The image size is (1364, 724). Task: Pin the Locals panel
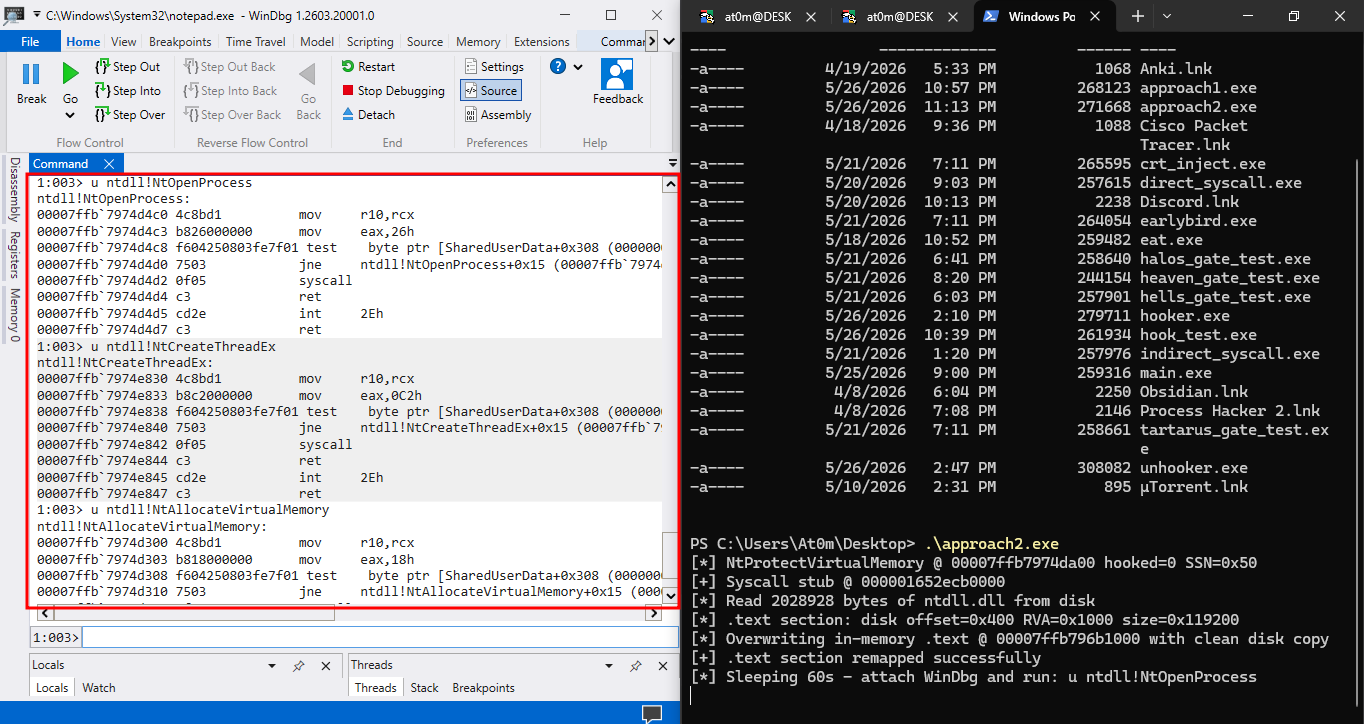[298, 665]
